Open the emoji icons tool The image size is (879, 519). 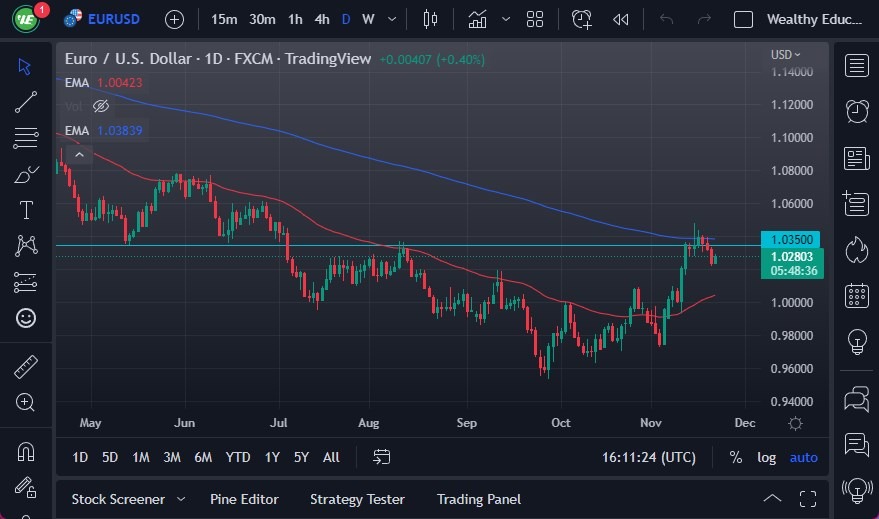[26, 318]
